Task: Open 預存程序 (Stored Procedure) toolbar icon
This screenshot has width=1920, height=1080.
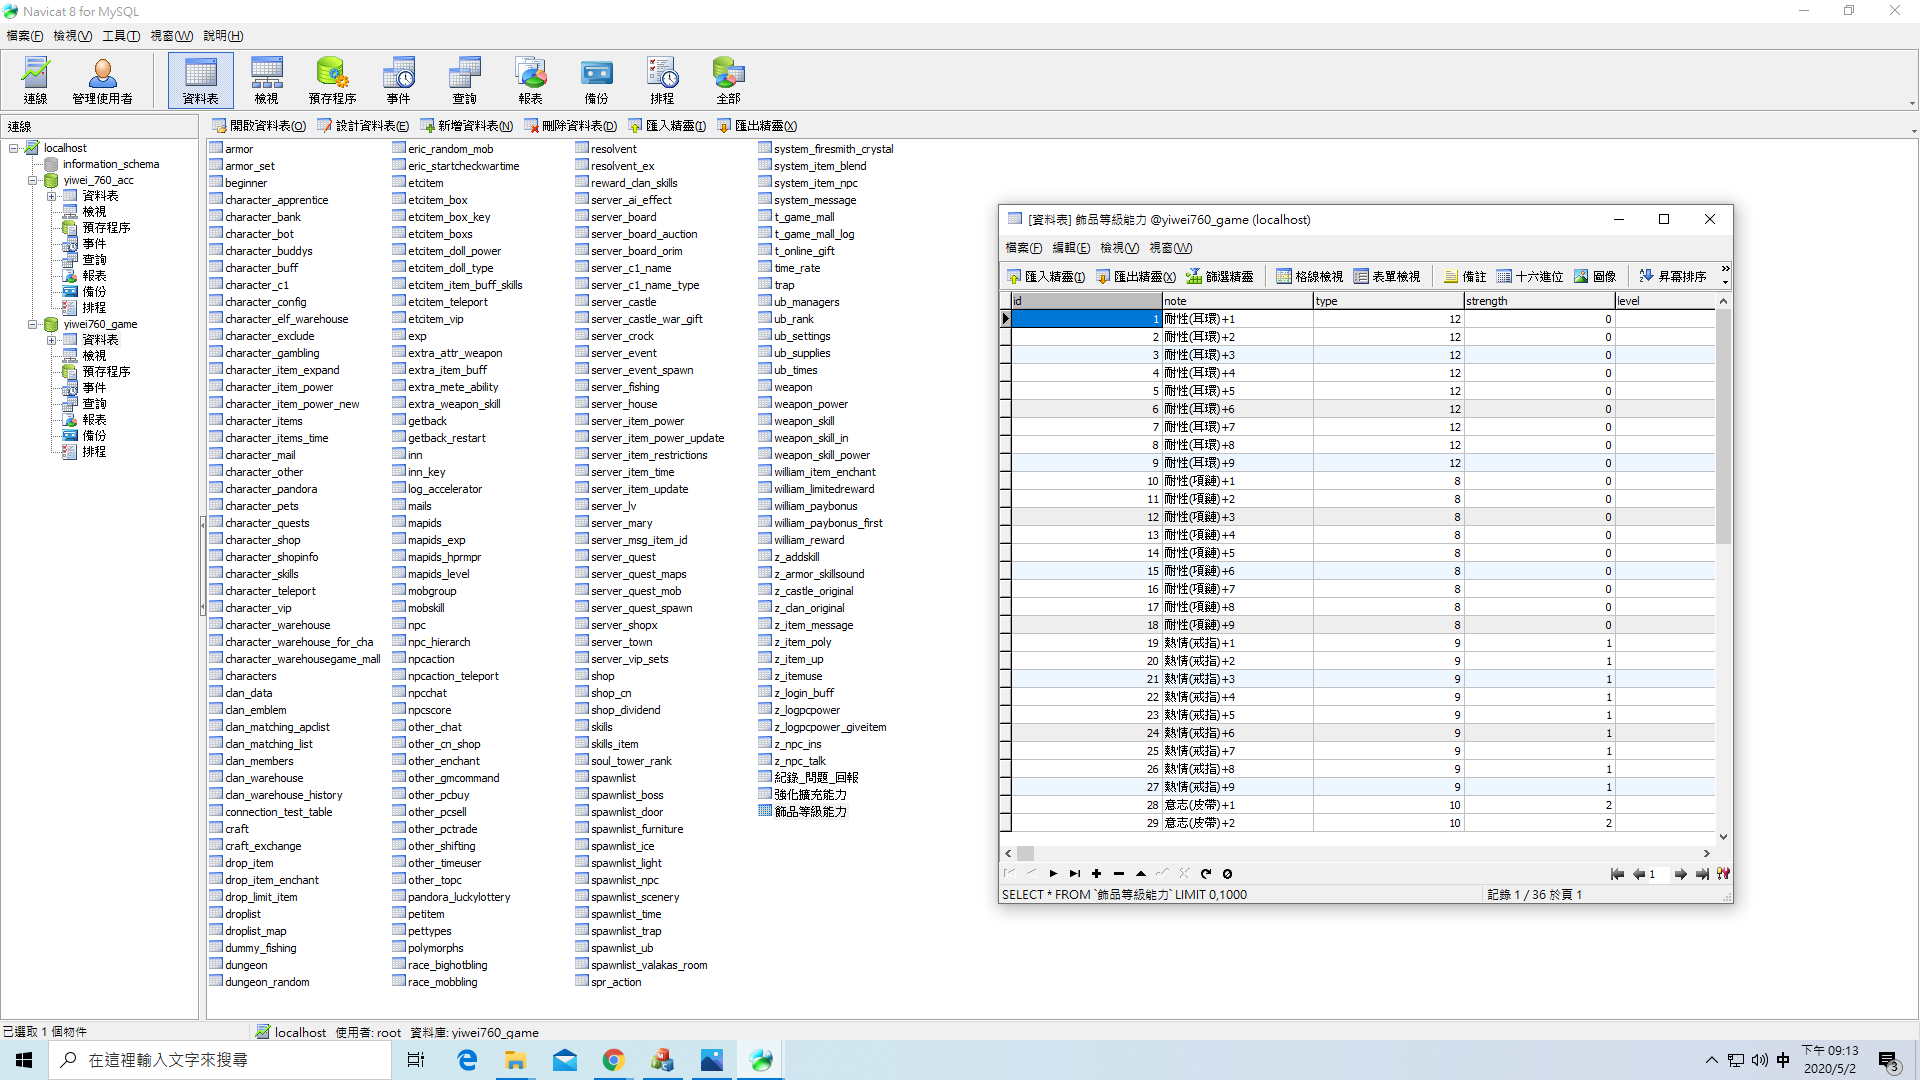Action: [332, 81]
